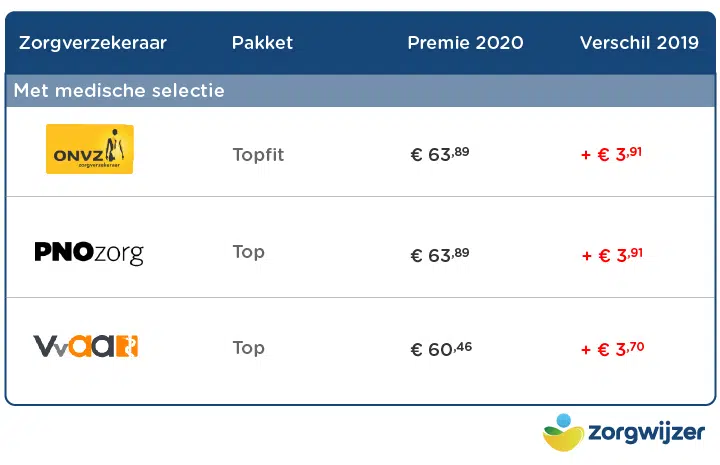The height and width of the screenshot is (465, 720).
Task: Click the Met medische selectie section bar
Action: [x=360, y=90]
